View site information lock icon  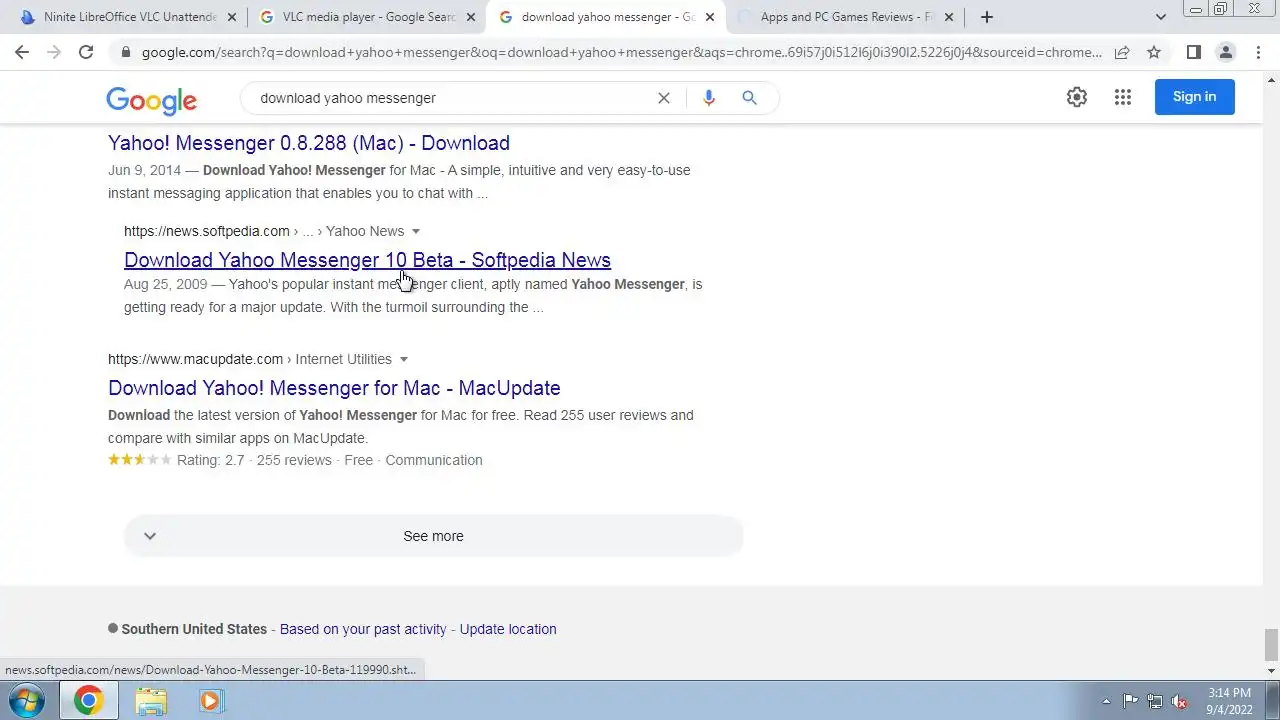(125, 52)
